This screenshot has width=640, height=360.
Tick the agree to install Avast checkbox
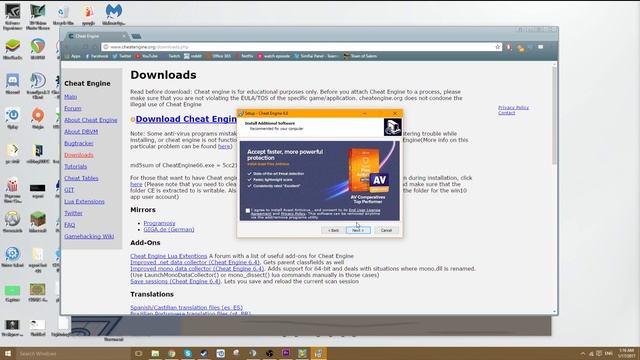[x=248, y=211]
